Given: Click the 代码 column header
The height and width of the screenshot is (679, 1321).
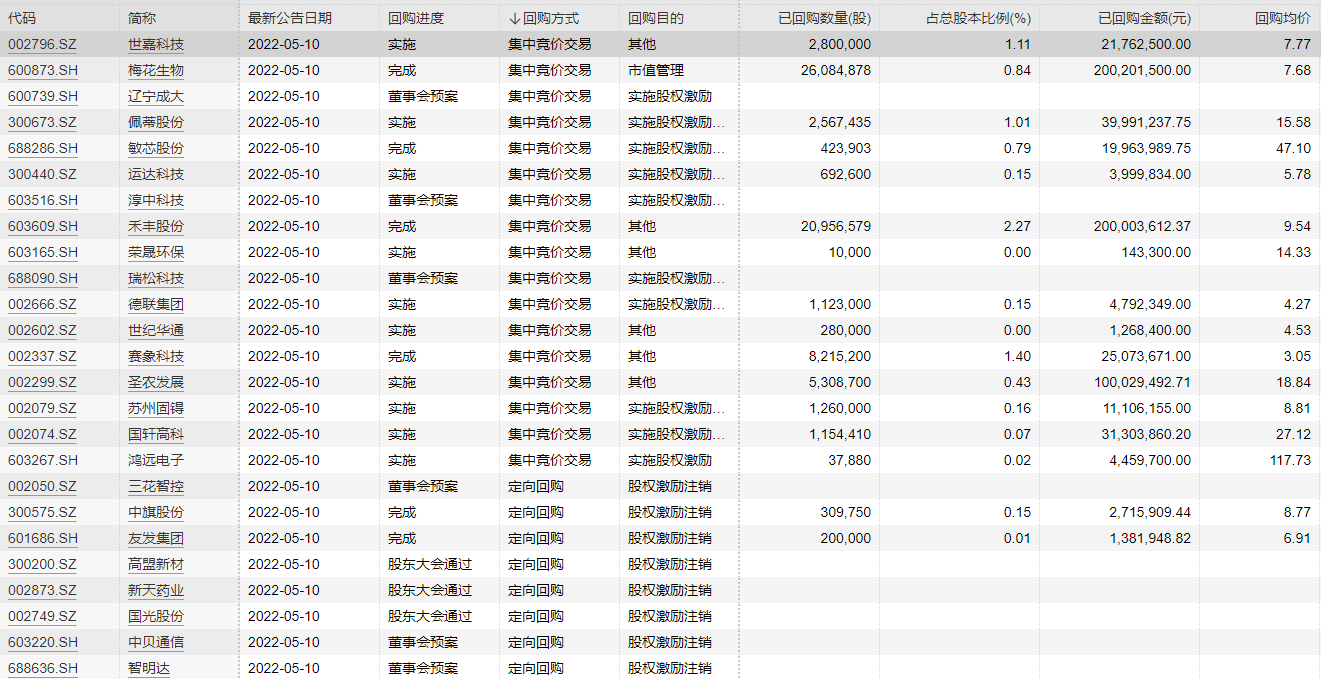Looking at the screenshot, I should point(22,18).
